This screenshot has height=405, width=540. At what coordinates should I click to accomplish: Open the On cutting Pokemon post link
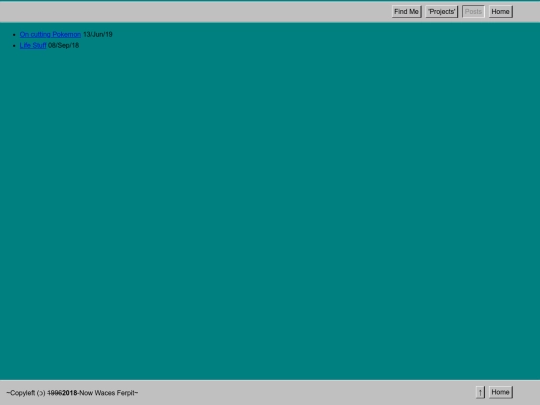(x=50, y=34)
